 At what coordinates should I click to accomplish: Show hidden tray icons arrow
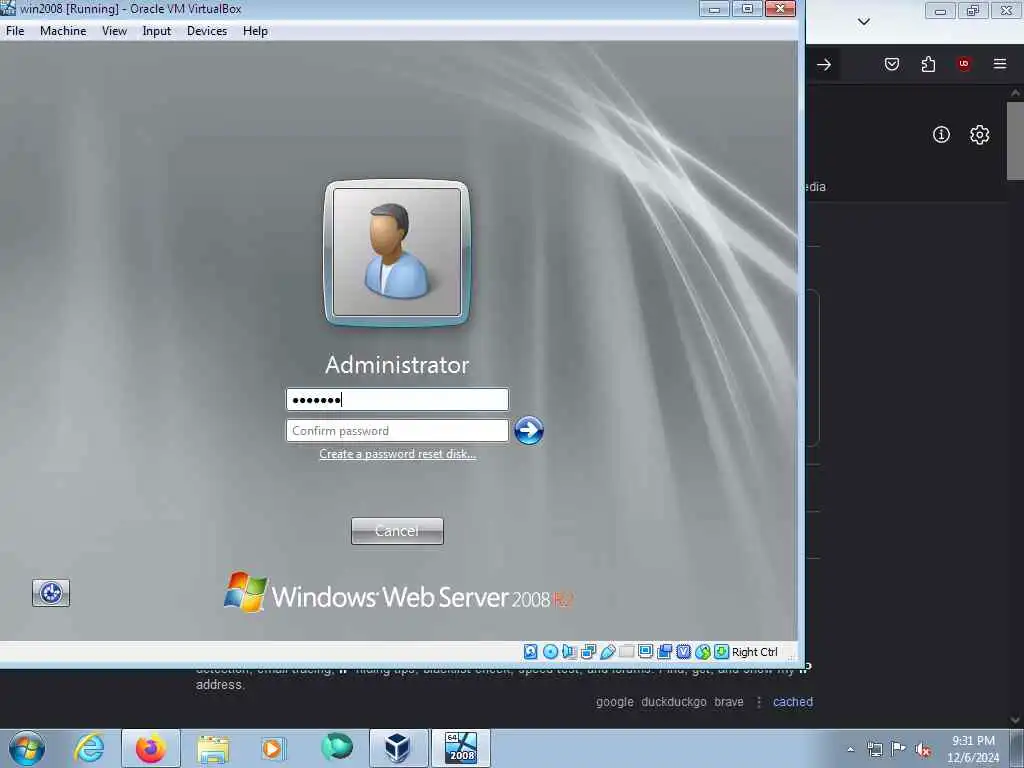click(x=850, y=749)
